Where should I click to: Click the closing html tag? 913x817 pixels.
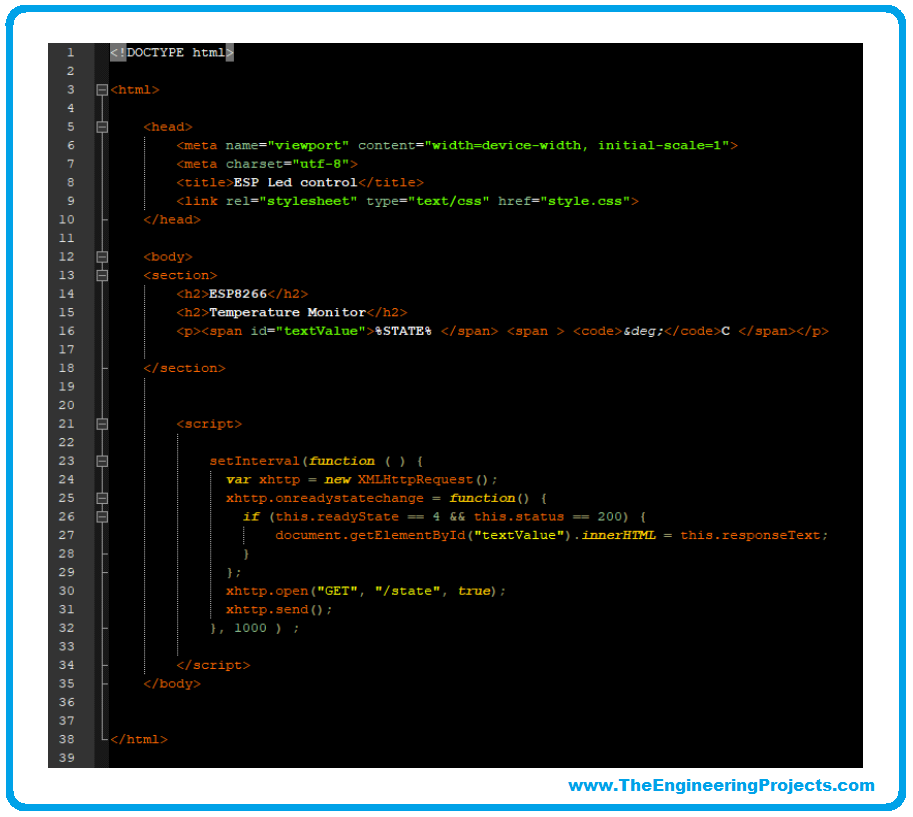click(x=139, y=740)
